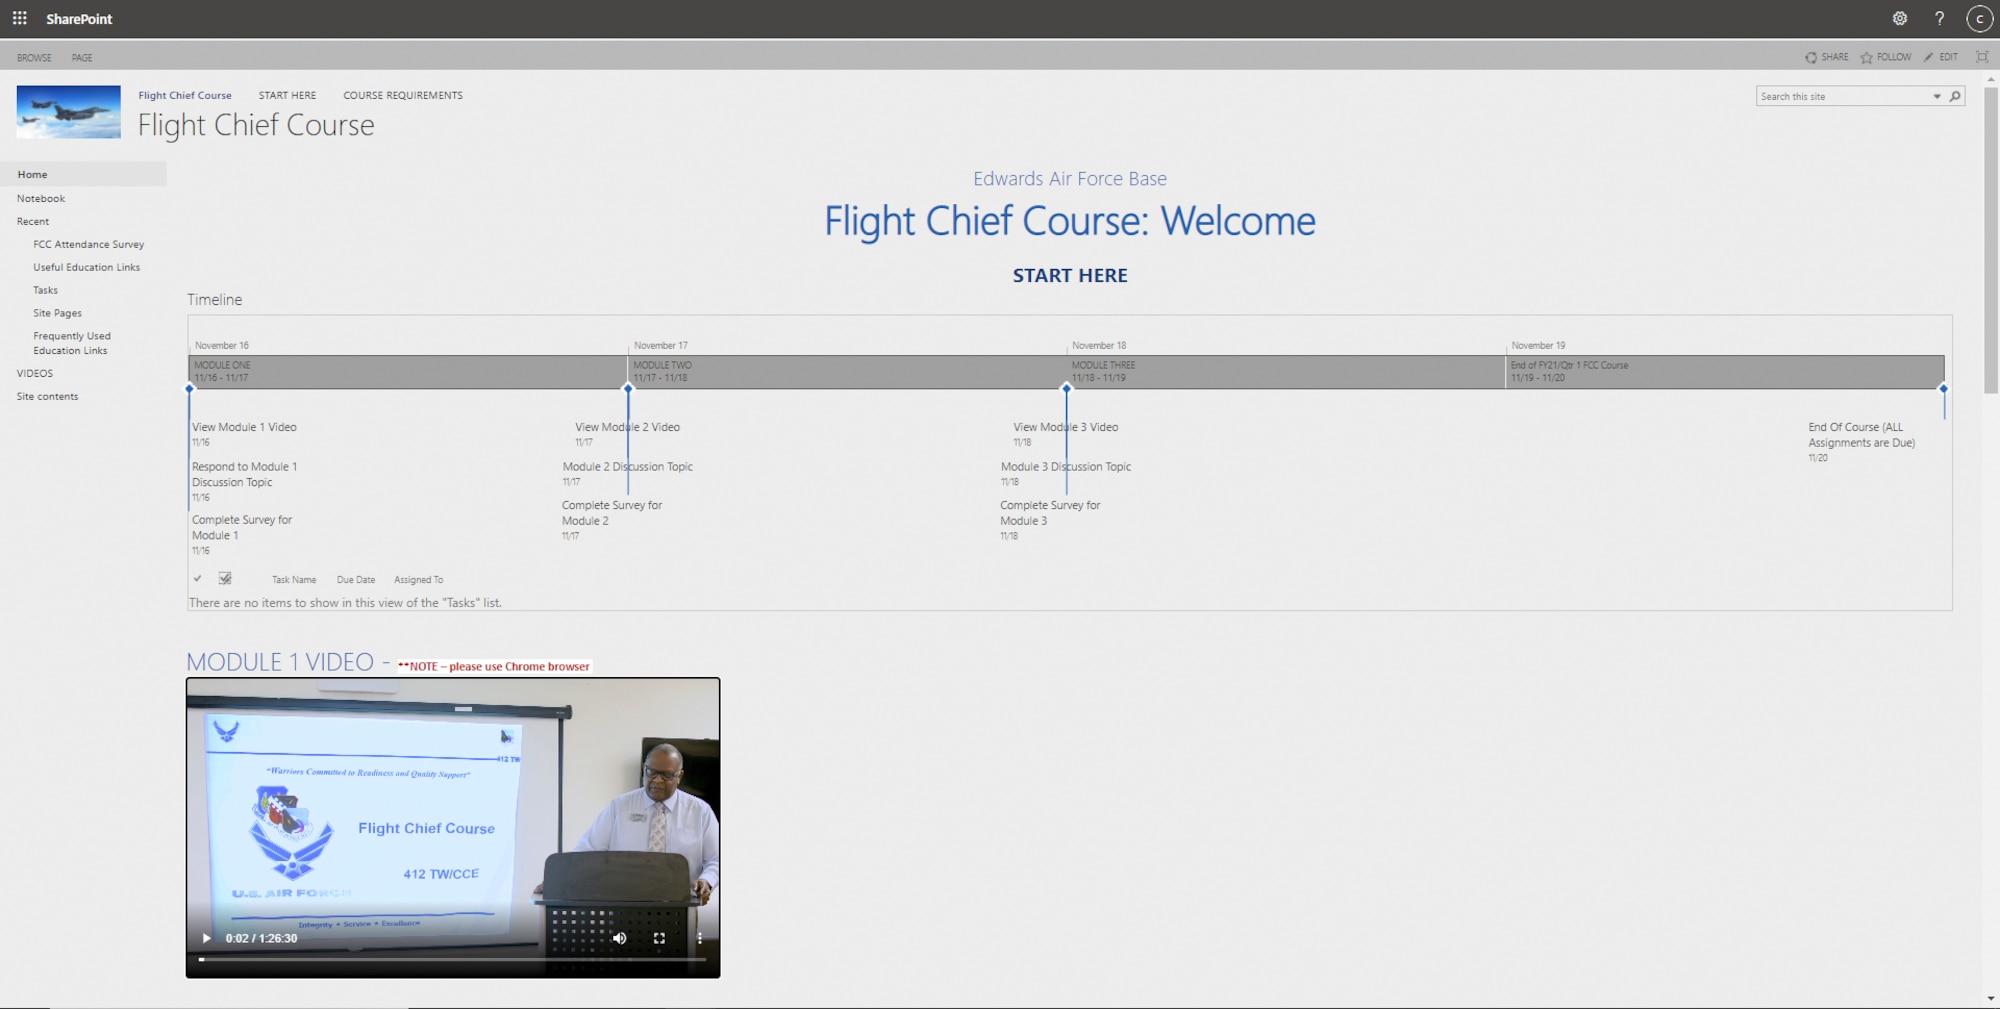Play the Module 1 video
The height and width of the screenshot is (1009, 2000).
coord(206,938)
